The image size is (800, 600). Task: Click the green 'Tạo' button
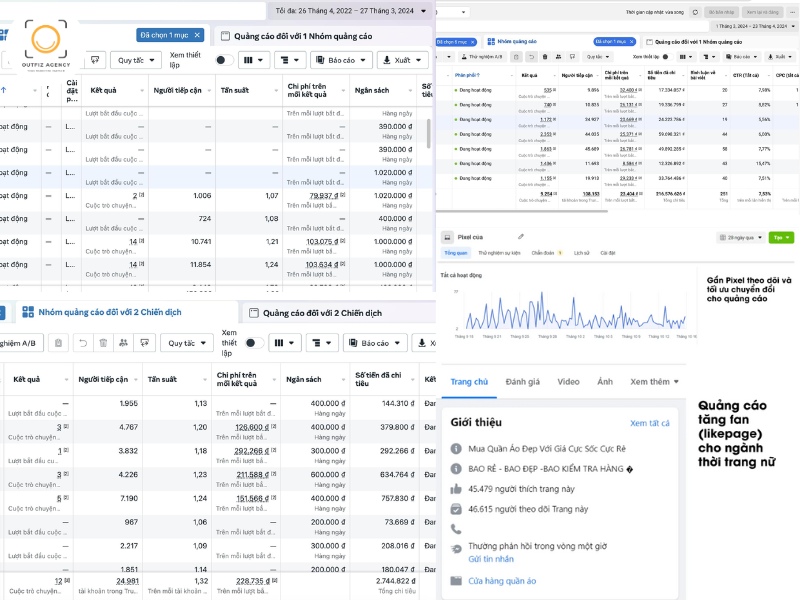(781, 237)
